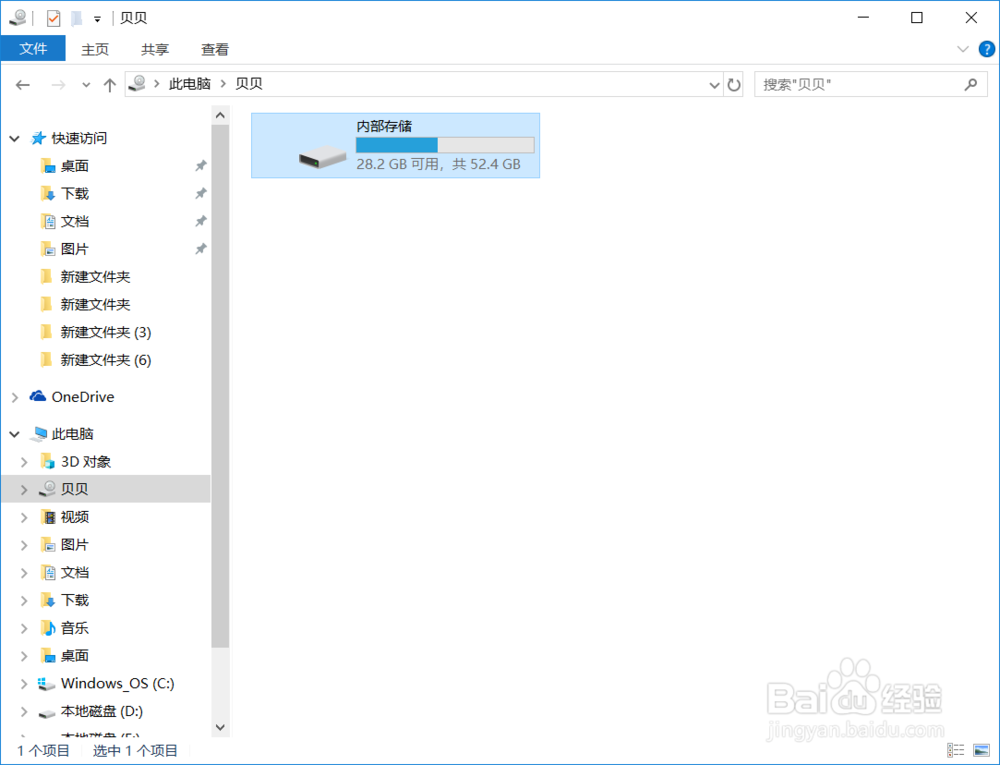This screenshot has width=1000, height=765.
Task: Unpin 下载 from Quick access
Action: click(x=201, y=193)
